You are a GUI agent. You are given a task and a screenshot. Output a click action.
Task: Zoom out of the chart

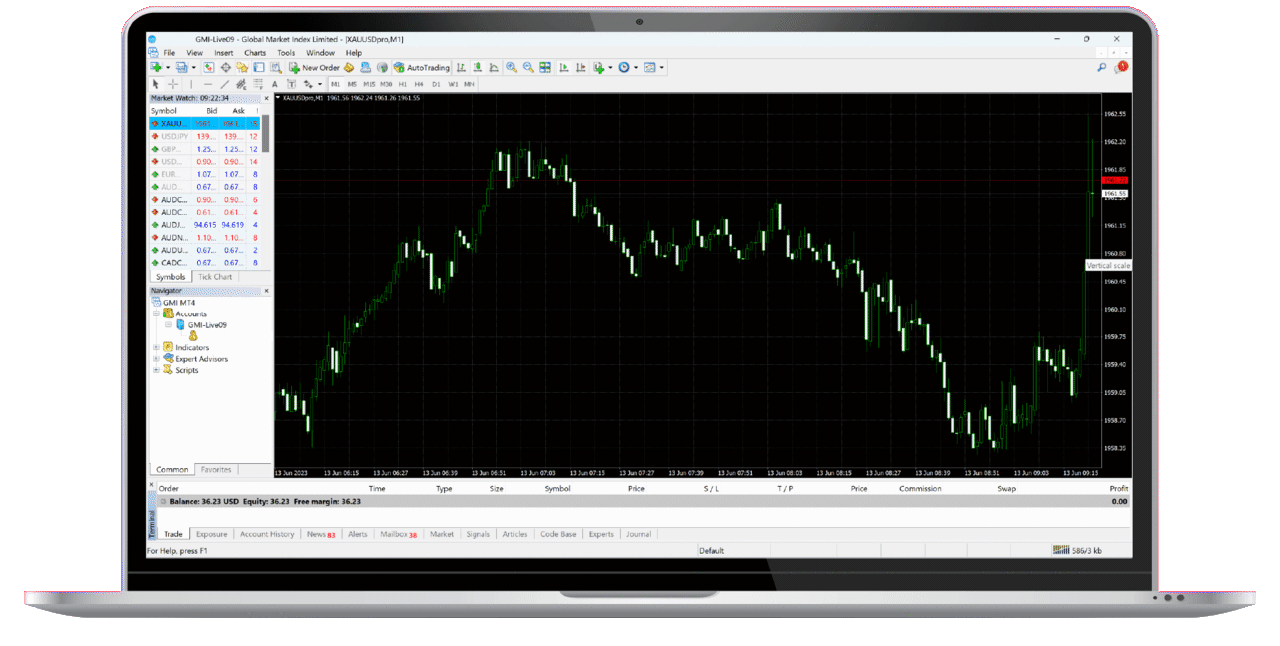click(527, 68)
